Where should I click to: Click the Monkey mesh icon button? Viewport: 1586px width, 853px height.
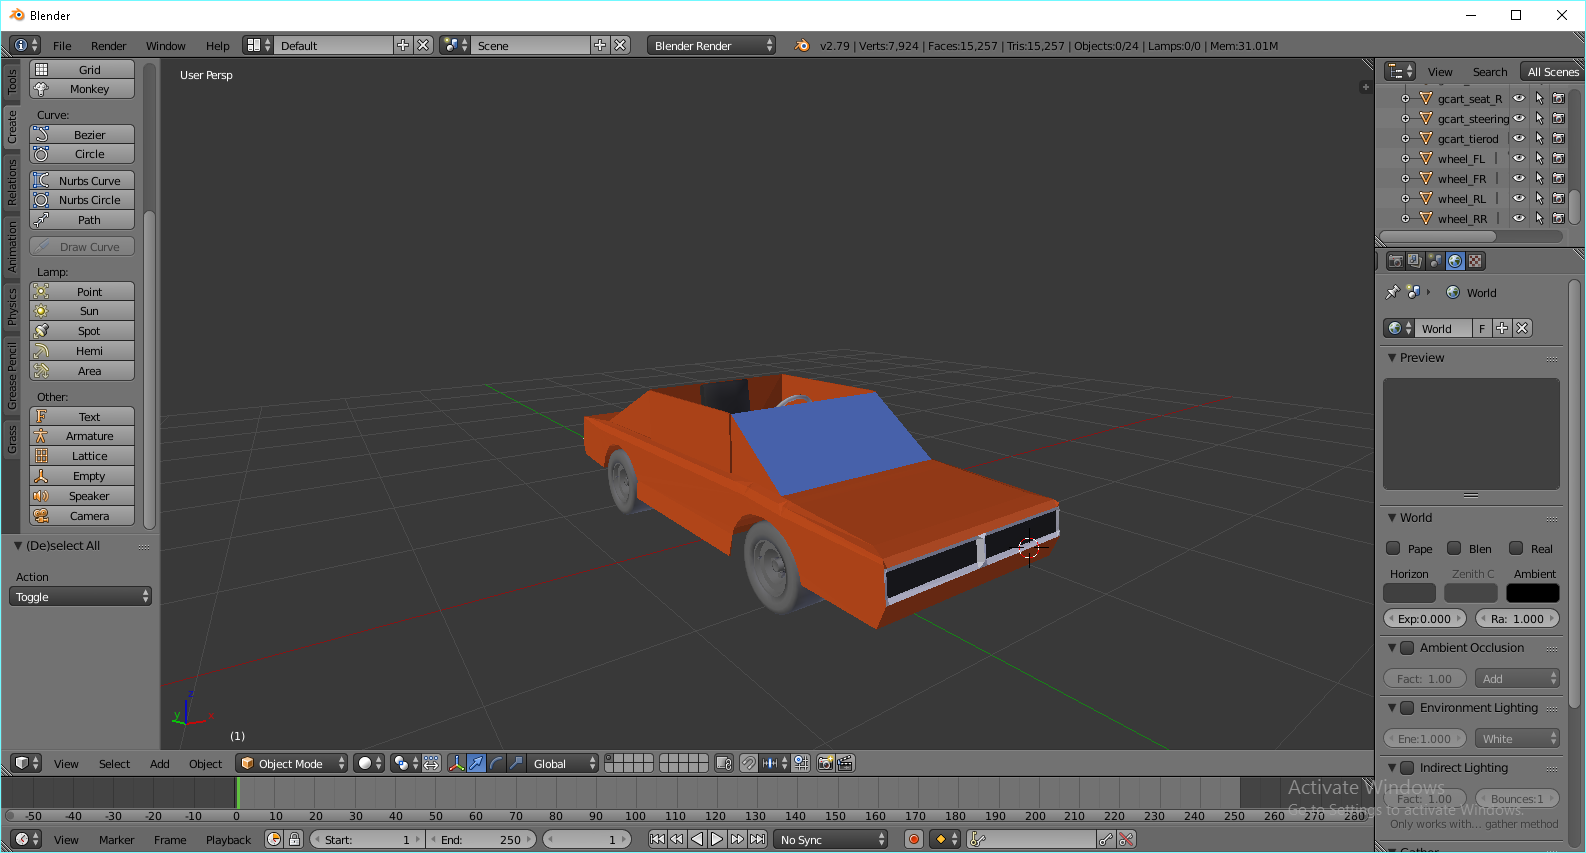coord(82,89)
